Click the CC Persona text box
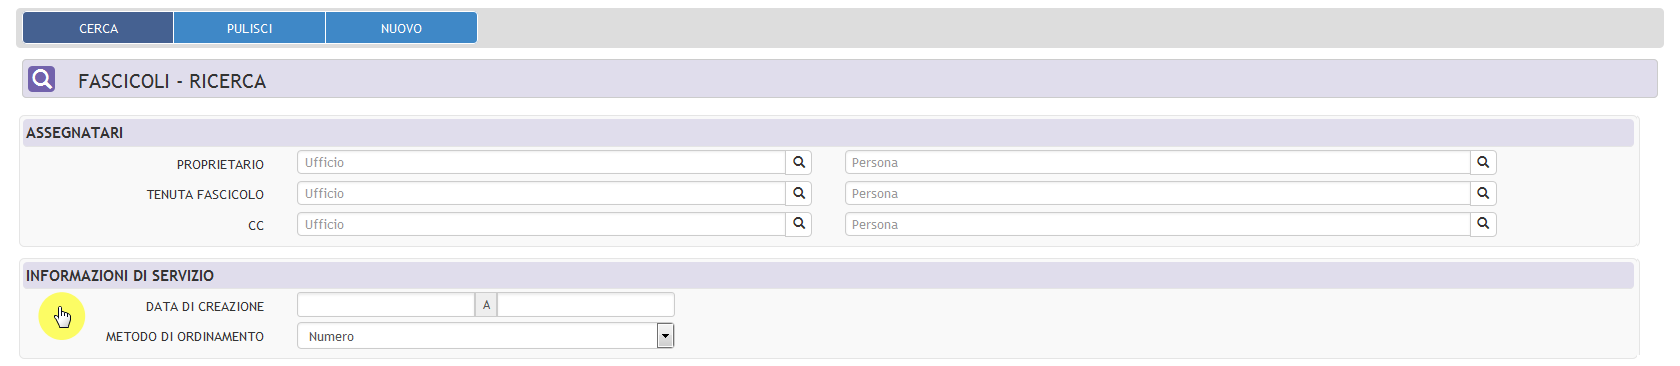The image size is (1680, 366). point(1158,224)
